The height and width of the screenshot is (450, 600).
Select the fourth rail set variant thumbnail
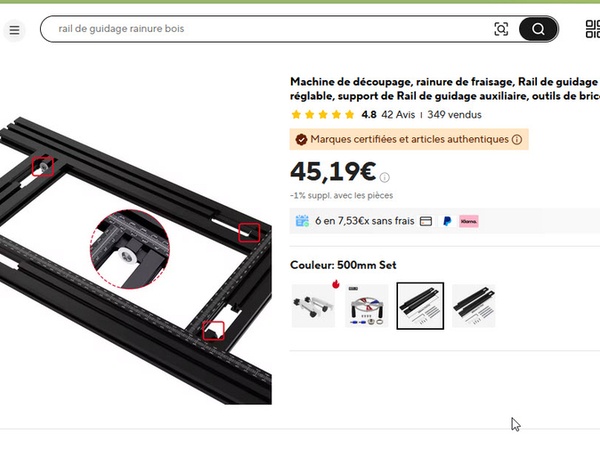pyautogui.click(x=474, y=306)
